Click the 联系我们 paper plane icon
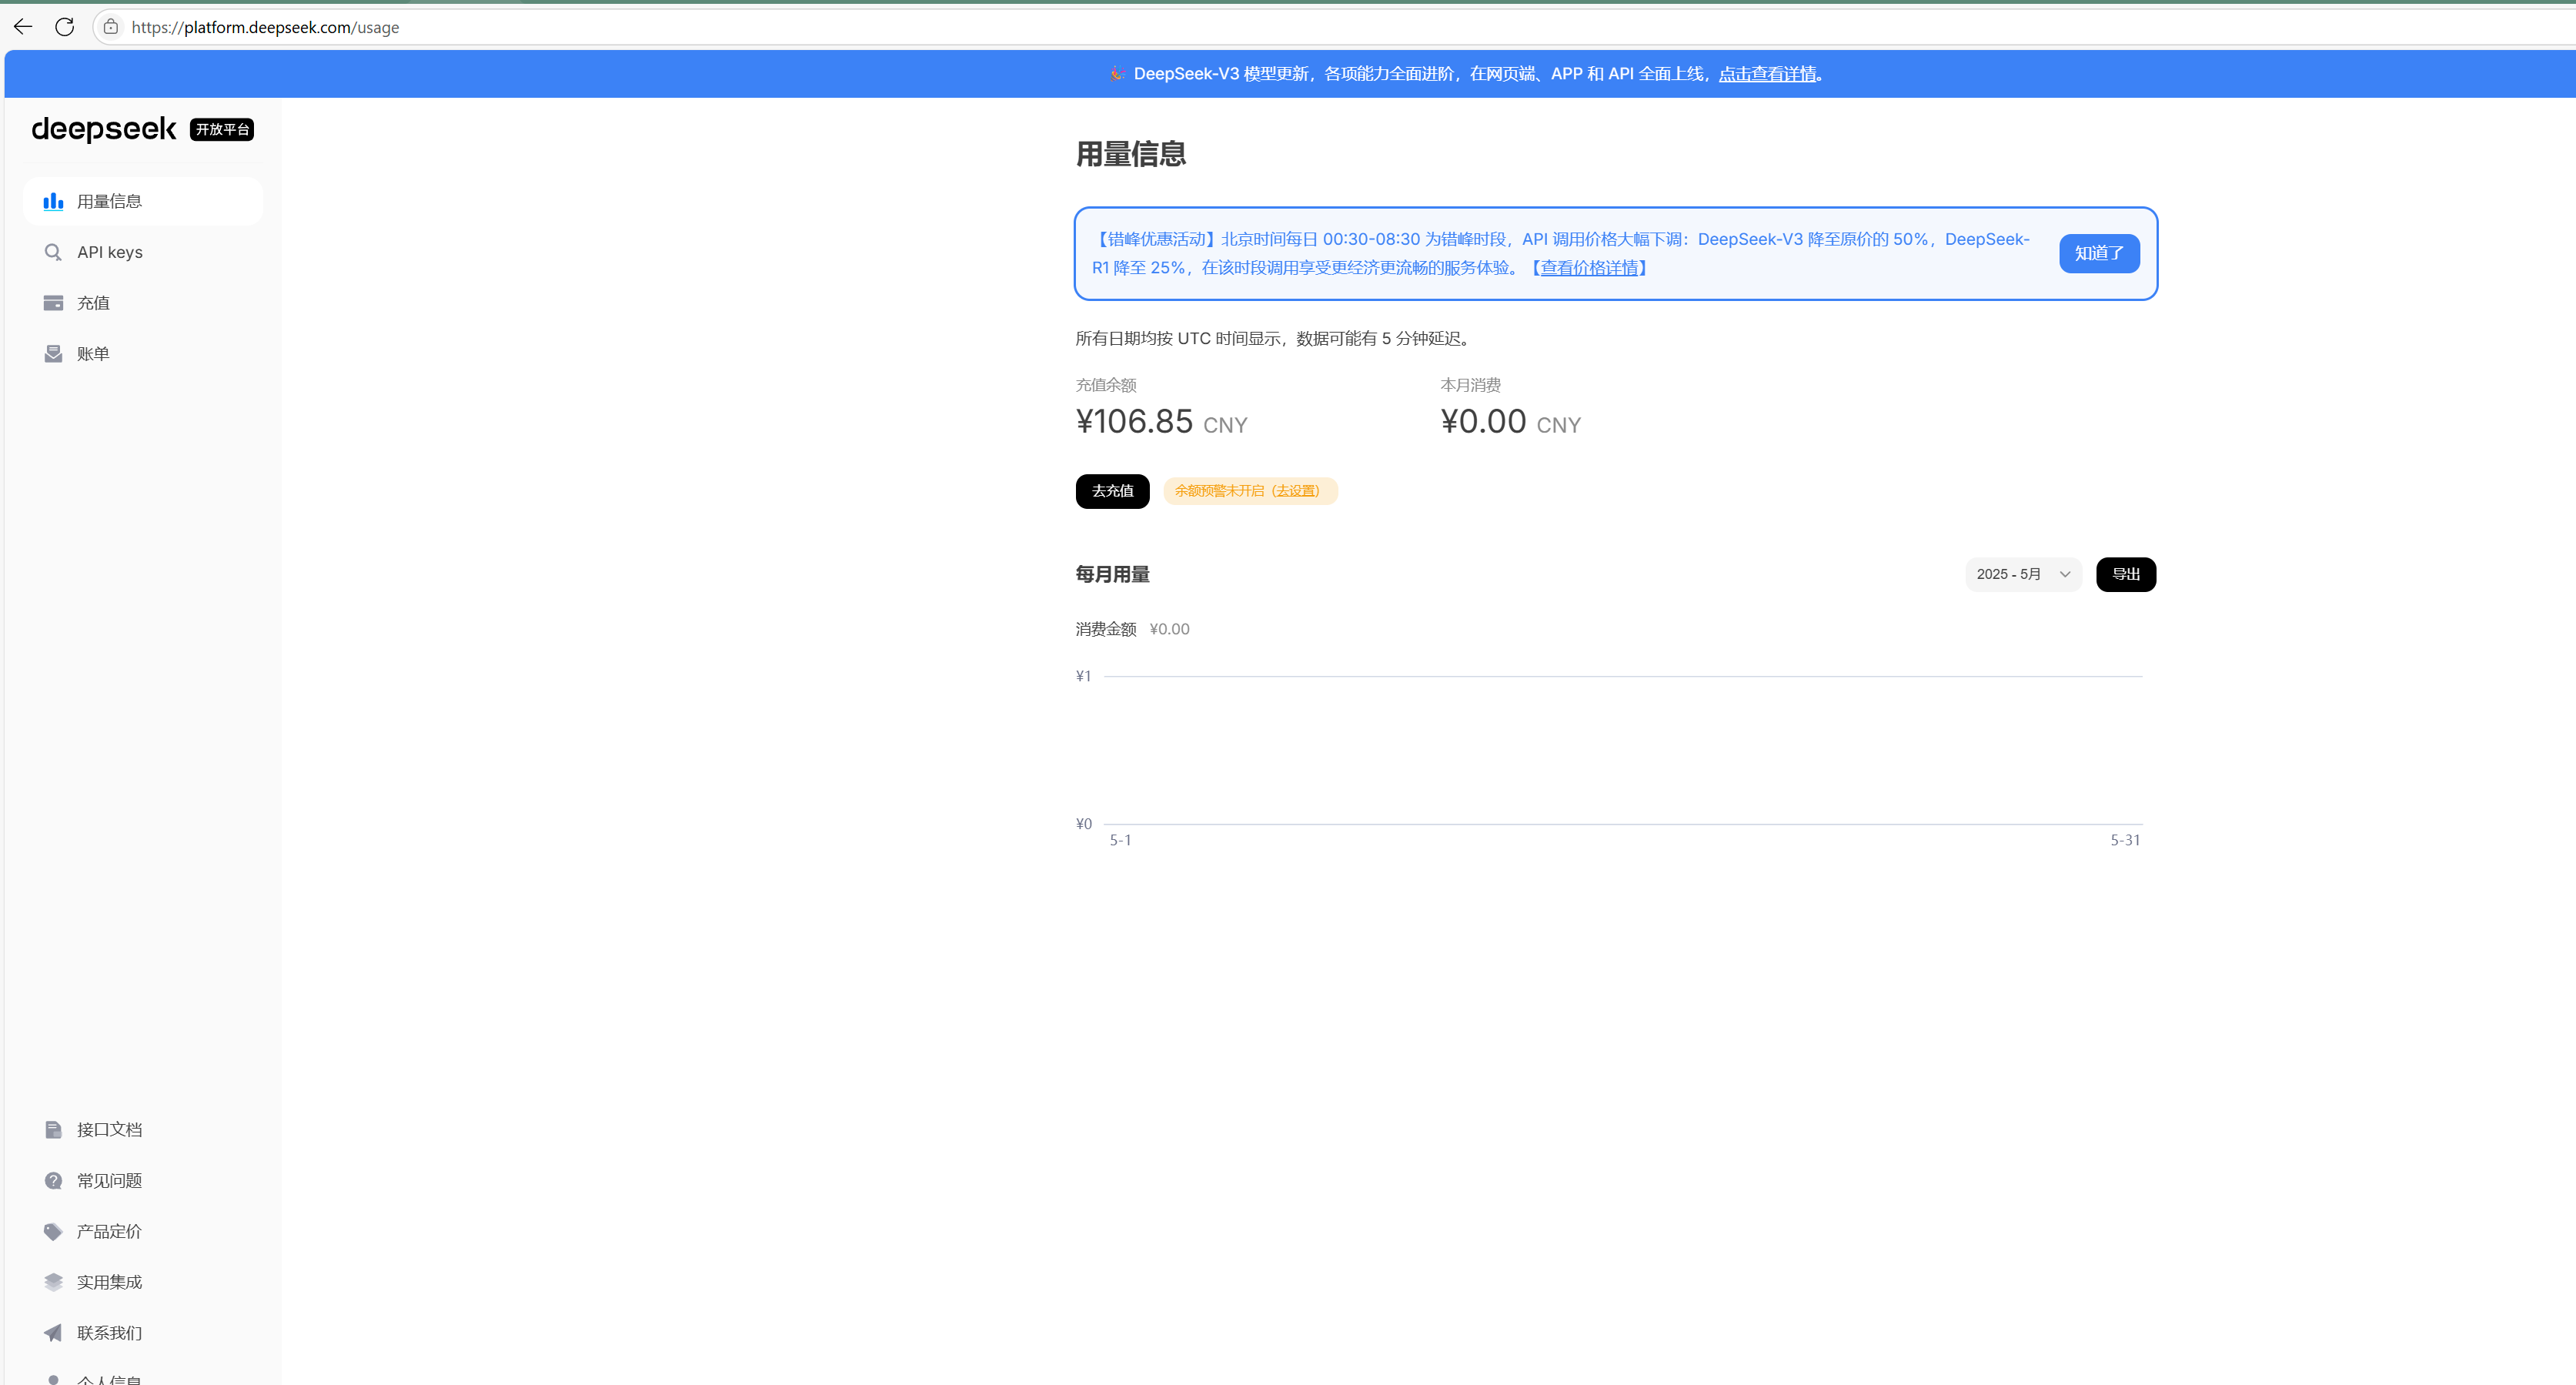This screenshot has height=1385, width=2576. point(53,1333)
